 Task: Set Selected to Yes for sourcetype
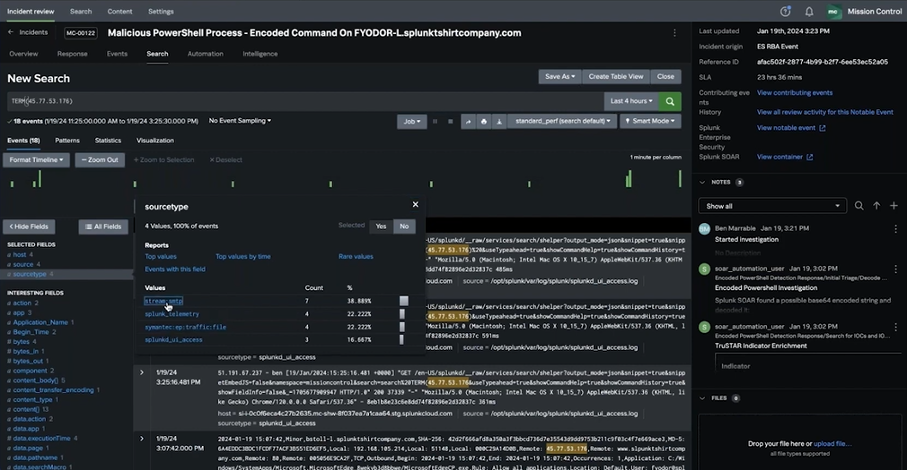(x=380, y=226)
